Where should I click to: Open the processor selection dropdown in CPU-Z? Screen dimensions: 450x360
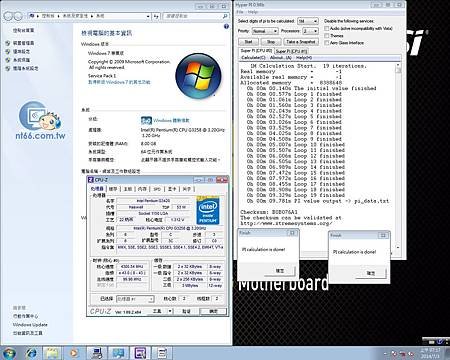point(135,299)
